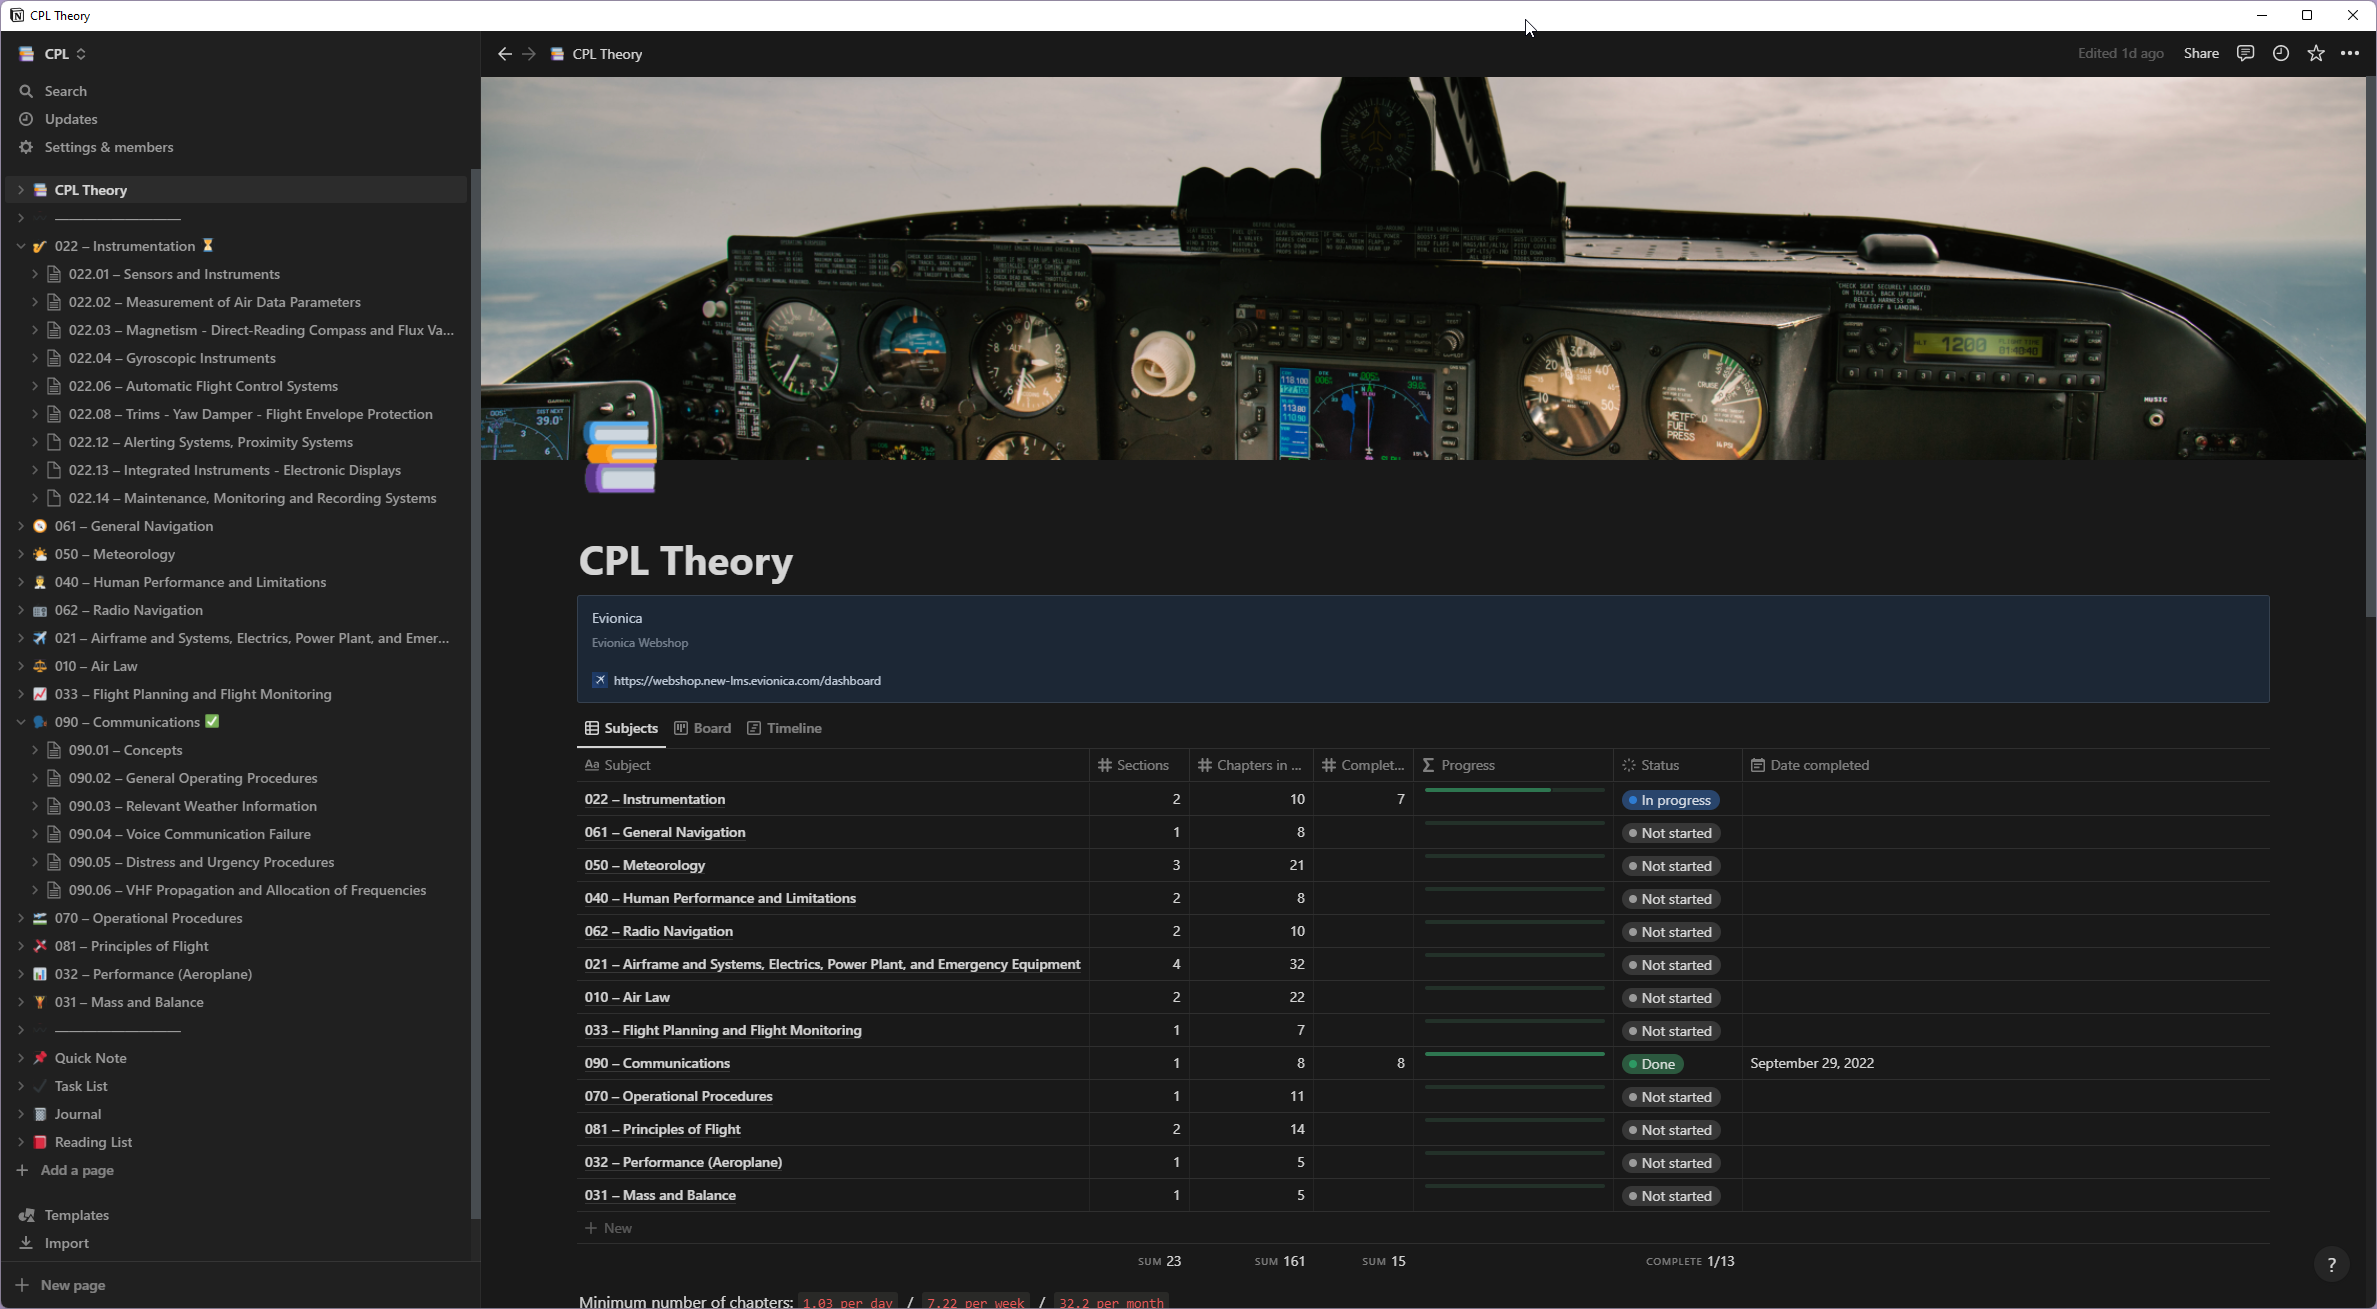This screenshot has width=2377, height=1309.
Task: Favorite this page with star icon
Action: 2316,54
